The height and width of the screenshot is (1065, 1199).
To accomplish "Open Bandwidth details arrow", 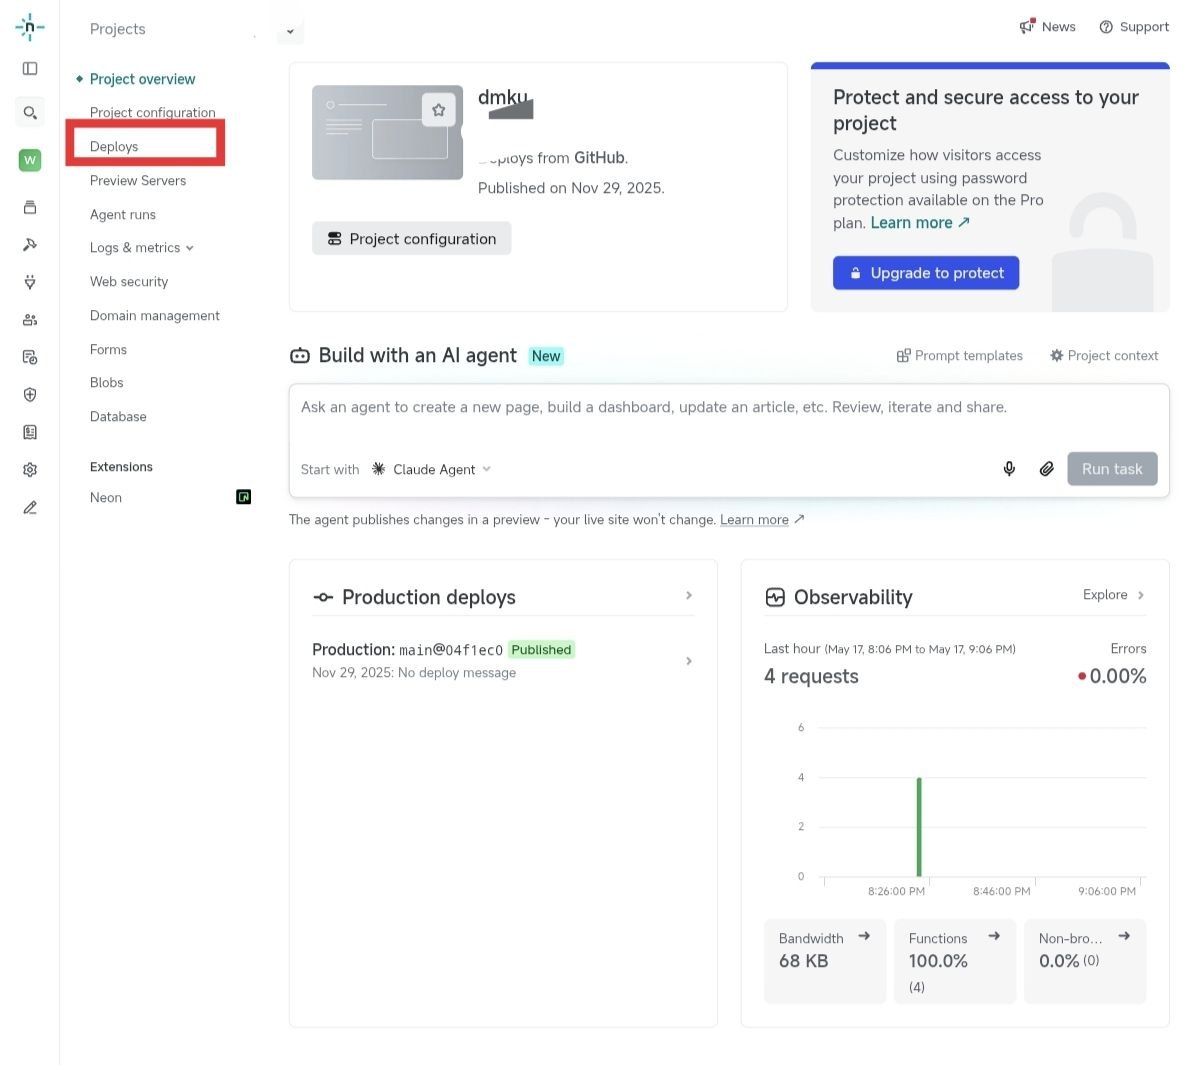I will 864,936.
